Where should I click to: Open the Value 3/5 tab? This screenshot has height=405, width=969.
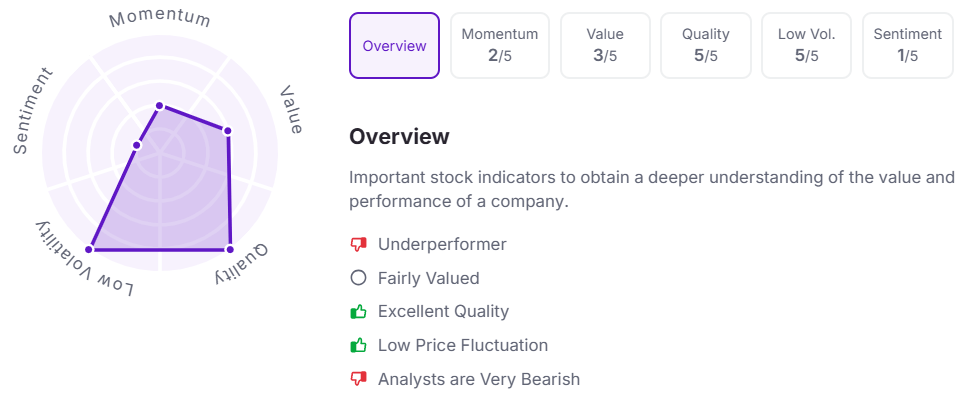pos(605,46)
